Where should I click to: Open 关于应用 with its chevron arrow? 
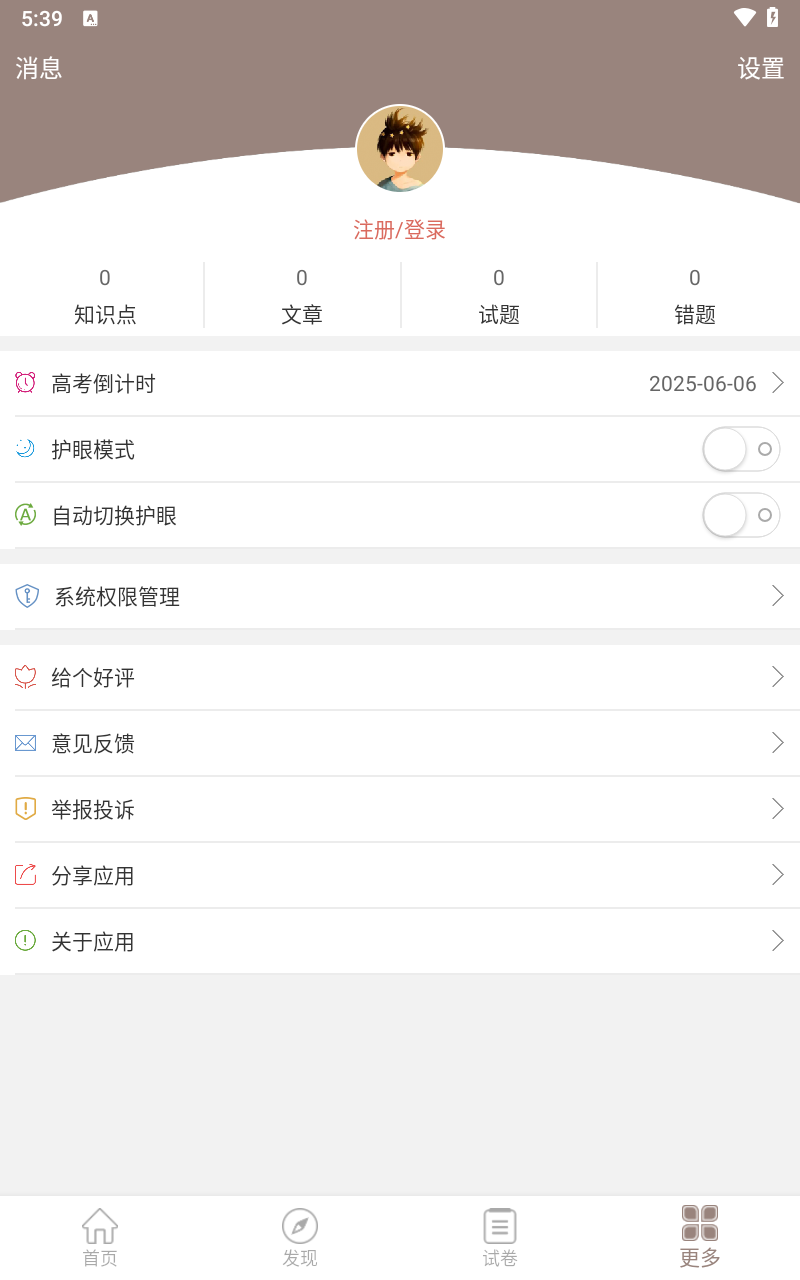click(x=777, y=941)
